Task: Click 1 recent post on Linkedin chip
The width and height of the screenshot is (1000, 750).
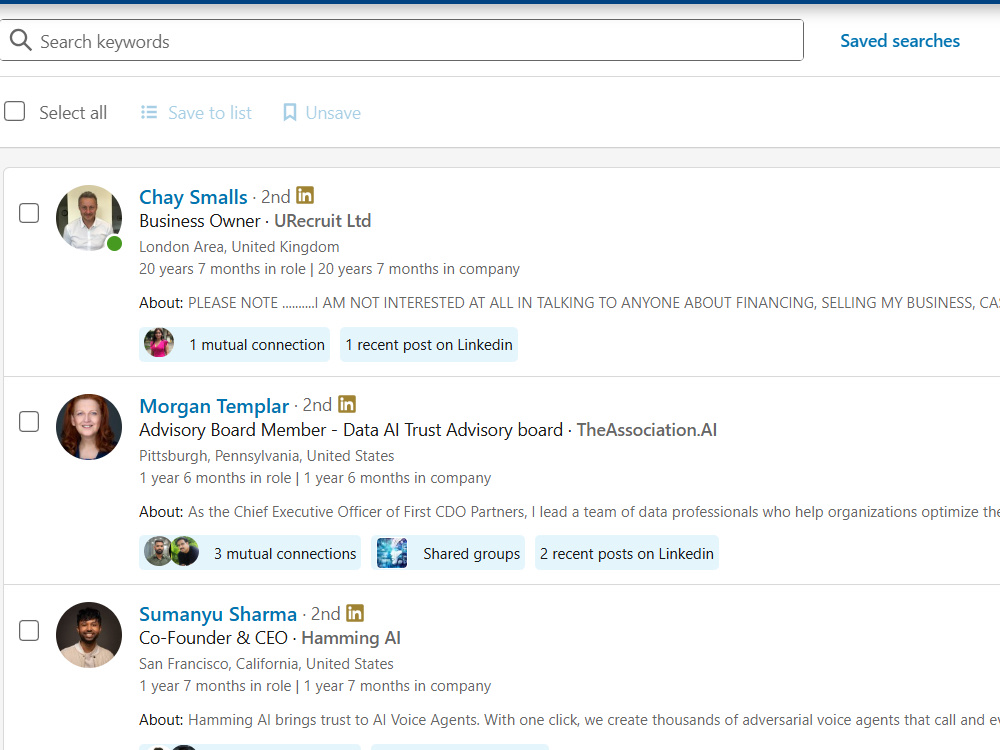Action: click(429, 344)
